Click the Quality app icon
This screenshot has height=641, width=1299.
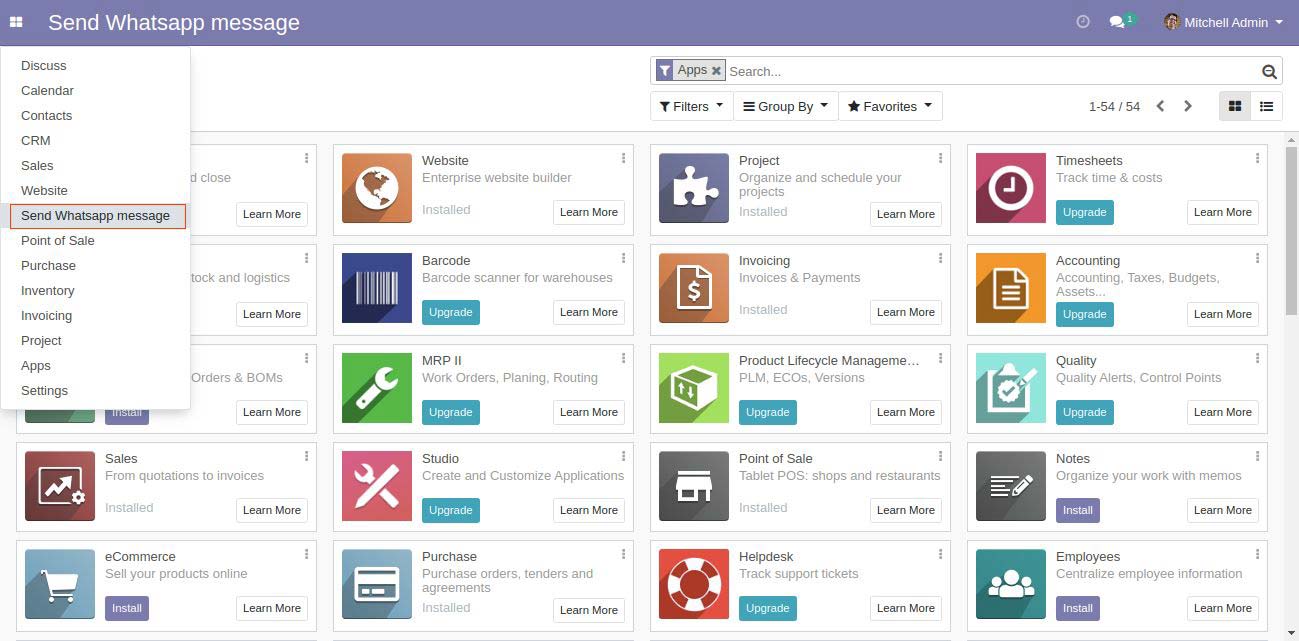click(1011, 388)
